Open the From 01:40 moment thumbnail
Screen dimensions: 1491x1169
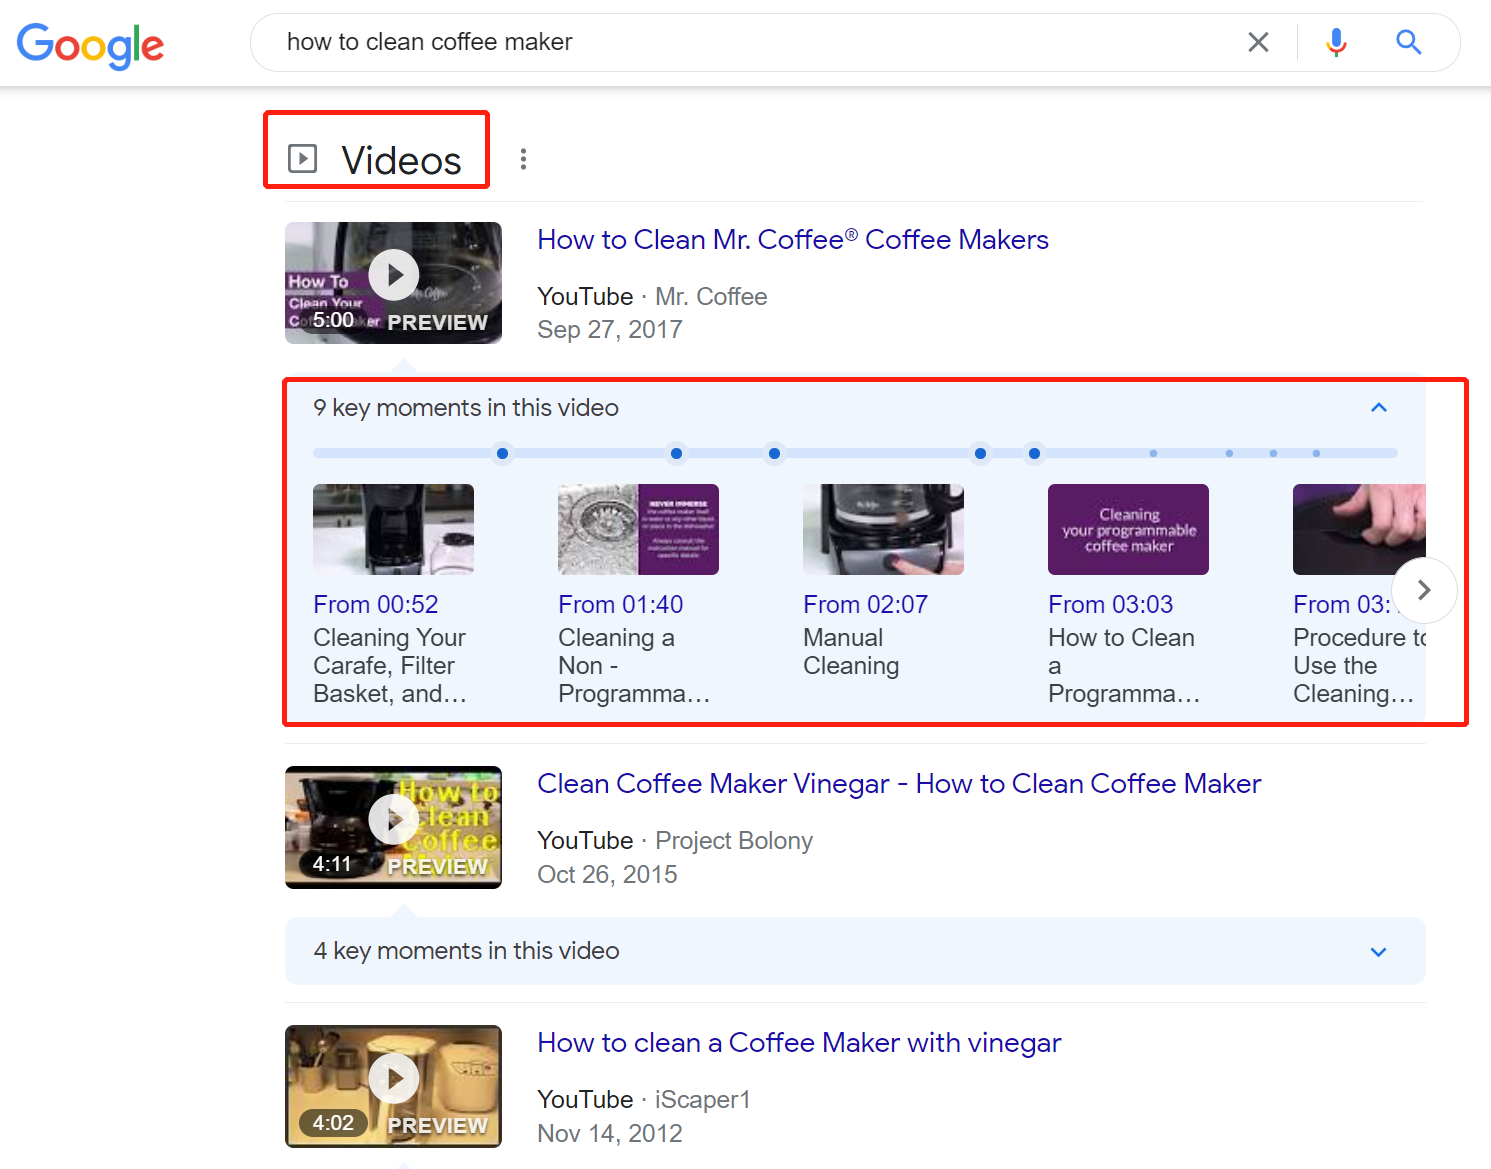(x=638, y=529)
